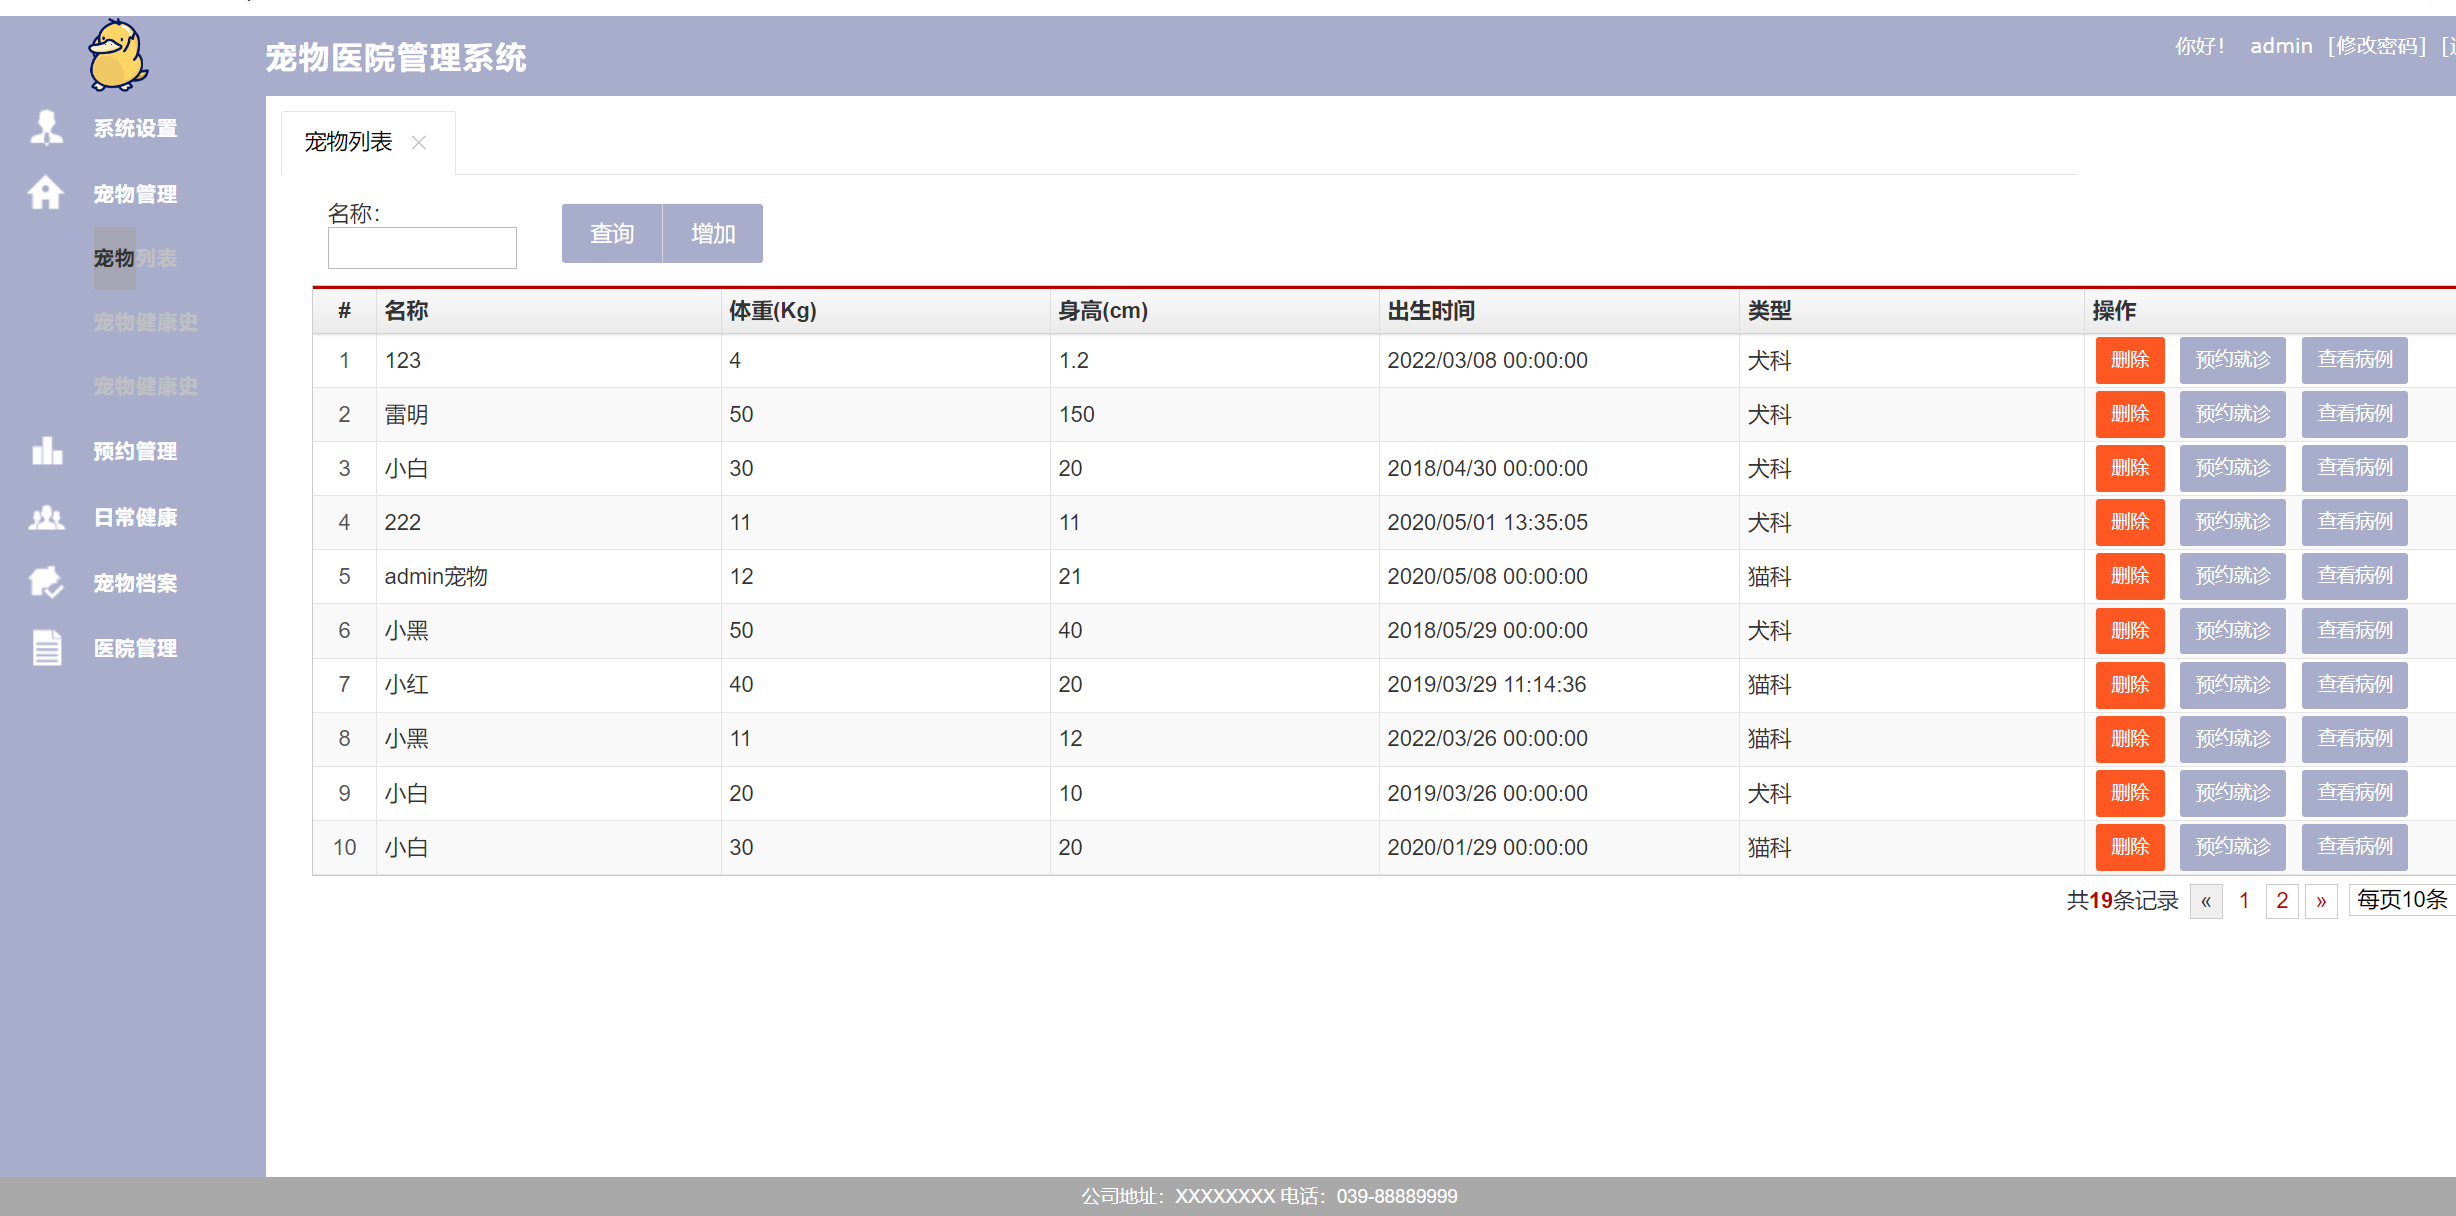Open 系统设置 via its user icon
2456x1216 pixels.
tap(46, 128)
